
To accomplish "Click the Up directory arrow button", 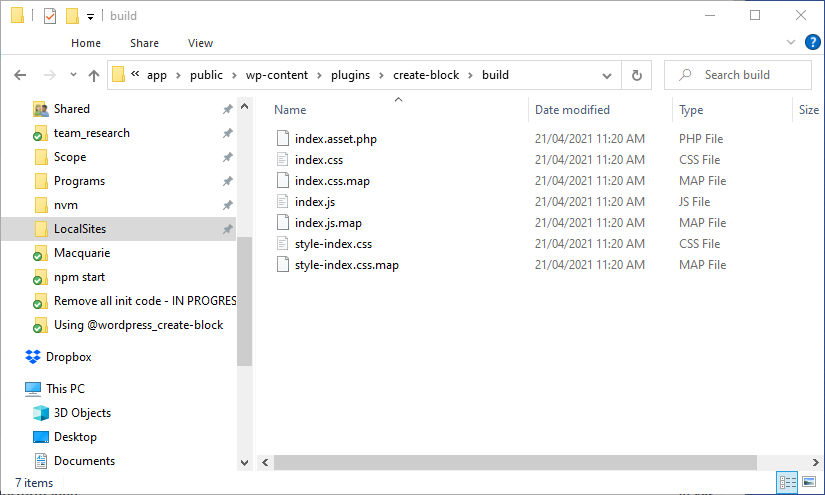I will click(x=94, y=75).
